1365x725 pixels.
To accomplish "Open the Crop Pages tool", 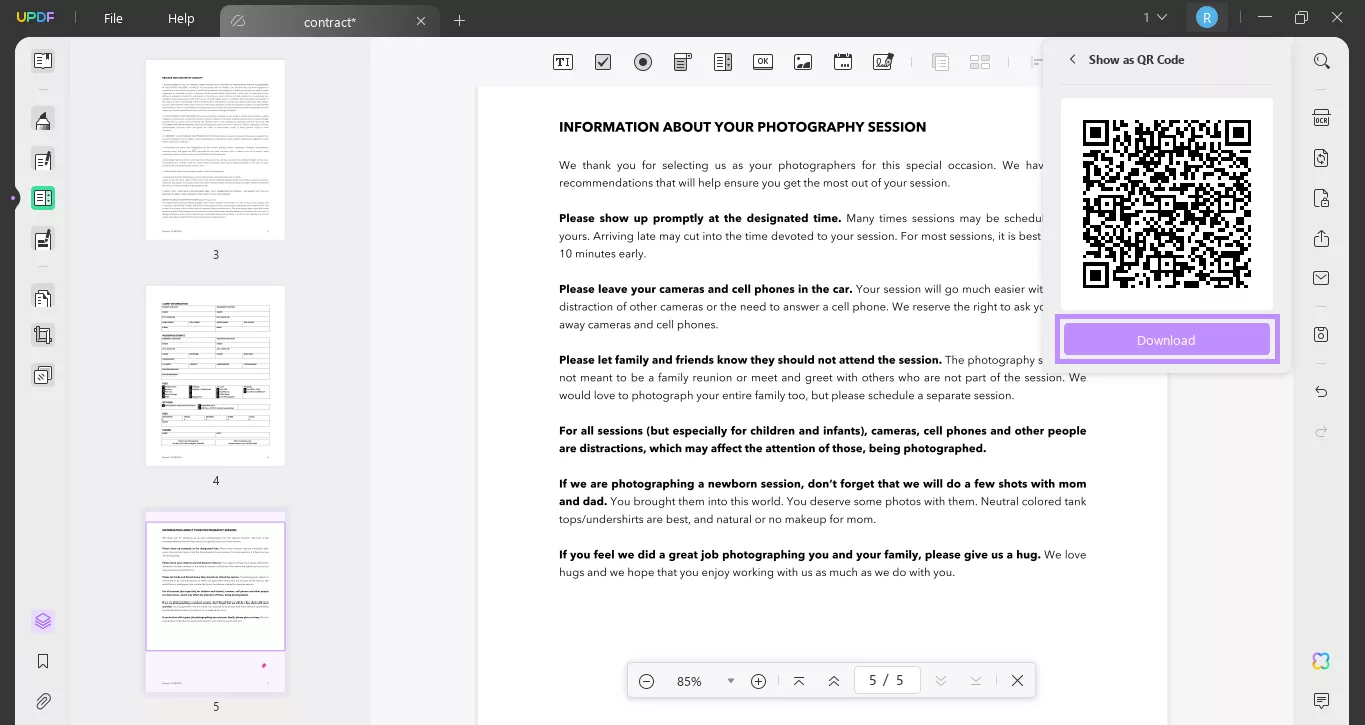I will (x=42, y=336).
